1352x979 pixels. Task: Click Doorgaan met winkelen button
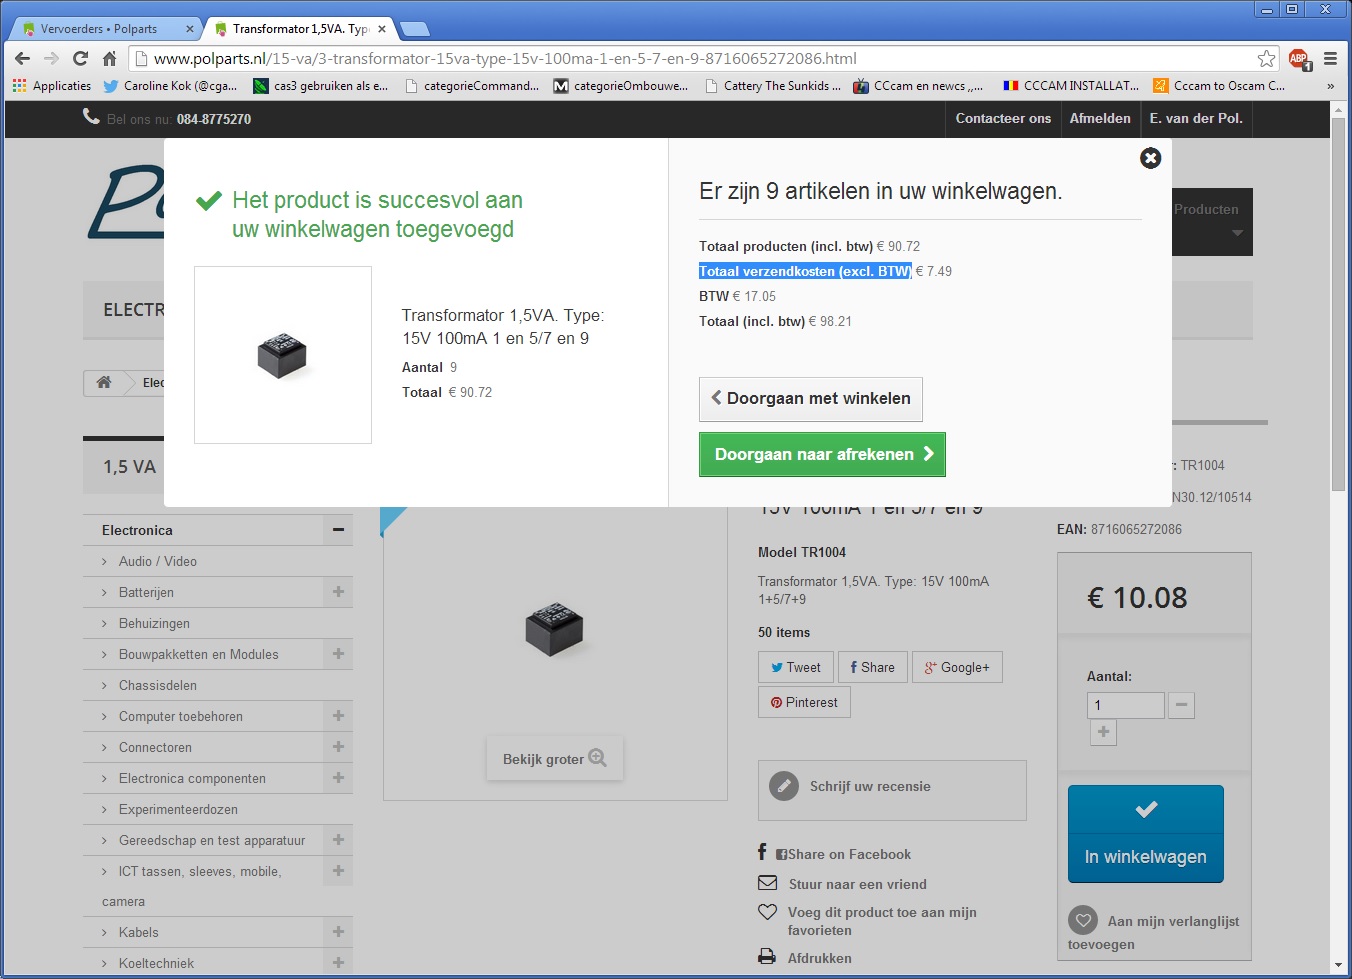coord(811,399)
